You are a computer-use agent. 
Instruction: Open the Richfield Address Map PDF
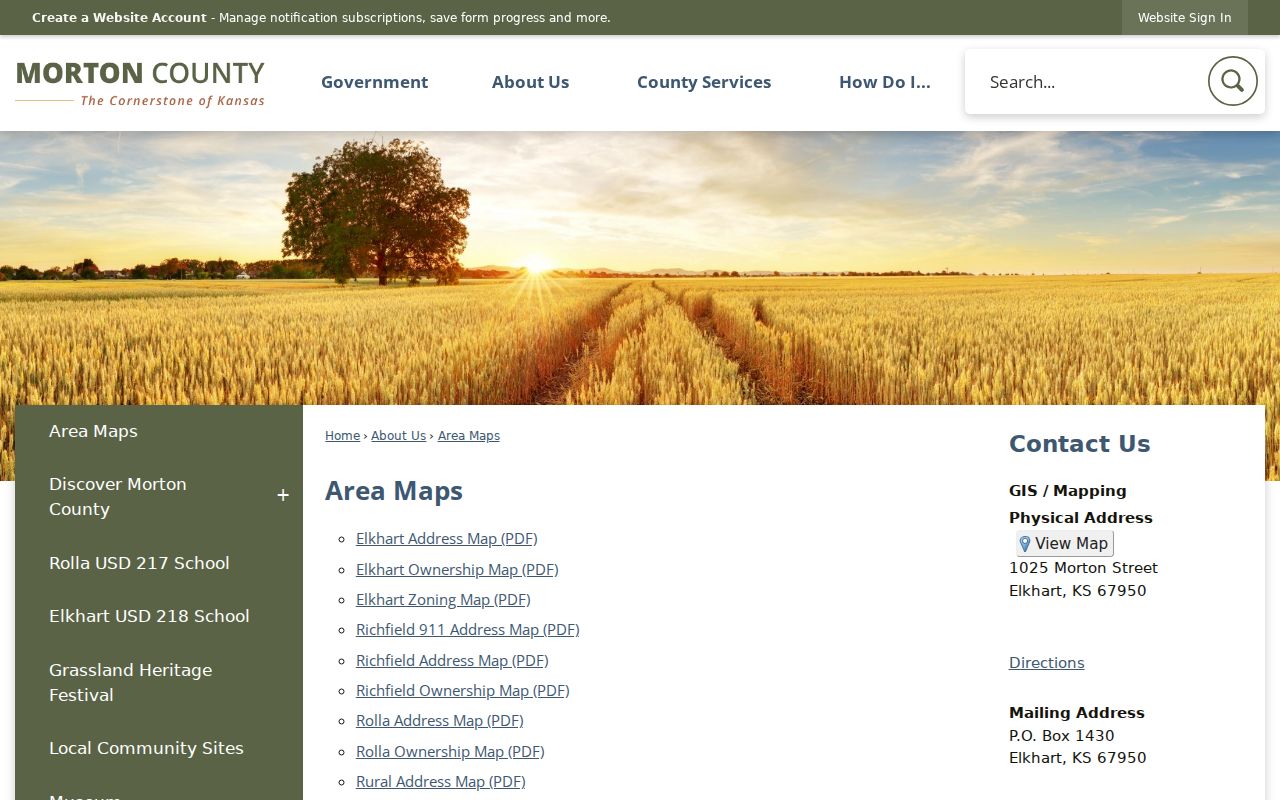pos(452,661)
